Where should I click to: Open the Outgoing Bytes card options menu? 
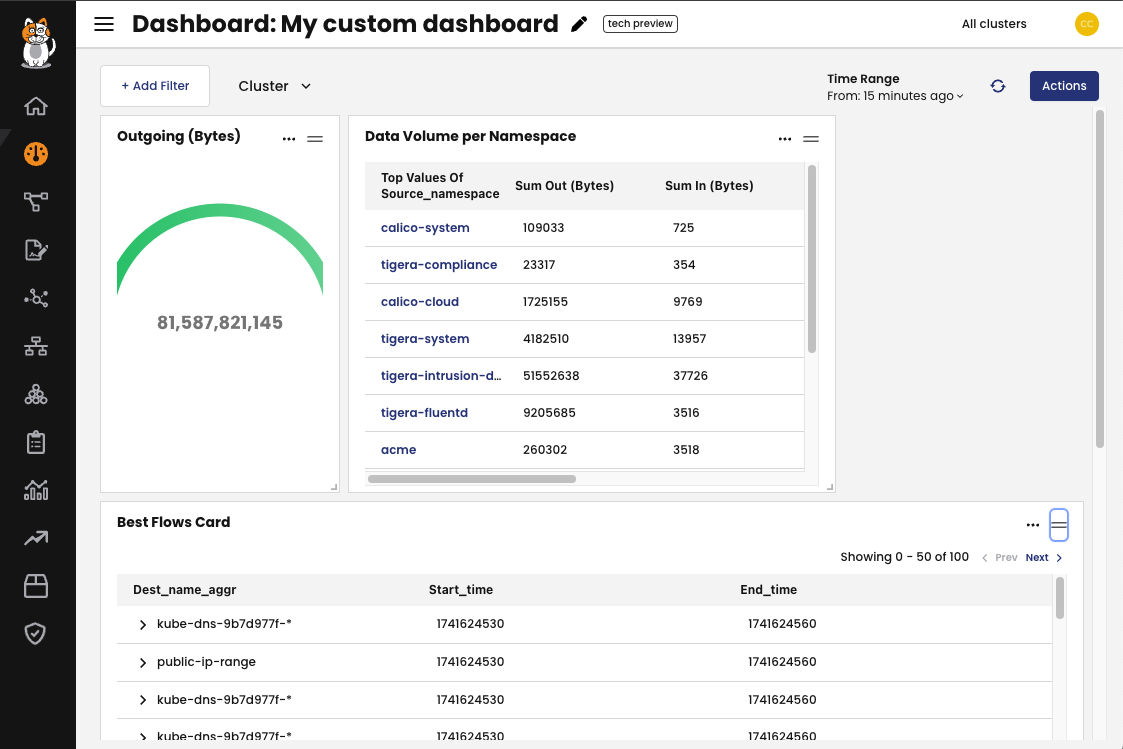tap(289, 138)
